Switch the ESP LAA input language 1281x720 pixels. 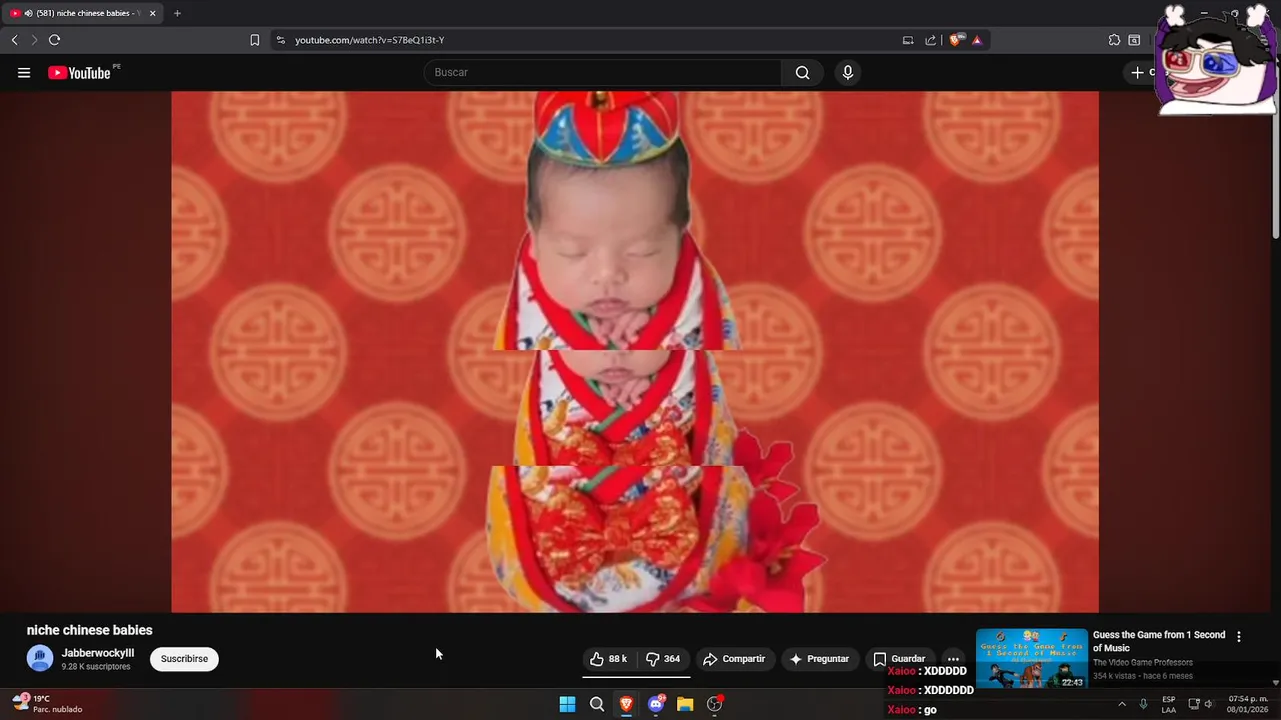[x=1168, y=704]
